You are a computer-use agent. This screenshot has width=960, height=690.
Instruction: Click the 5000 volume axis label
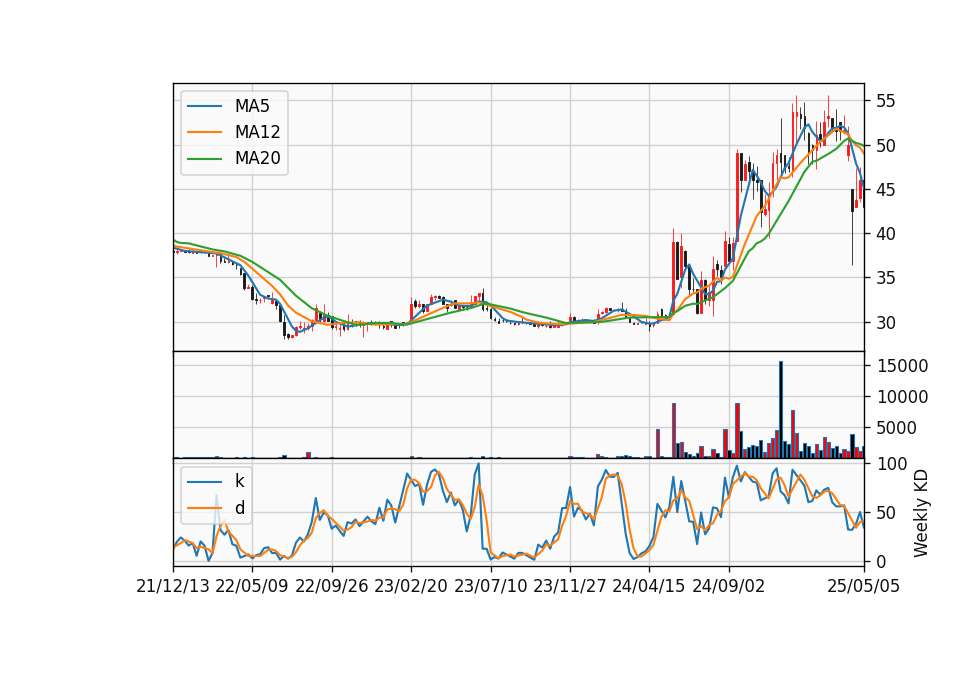tap(896, 428)
